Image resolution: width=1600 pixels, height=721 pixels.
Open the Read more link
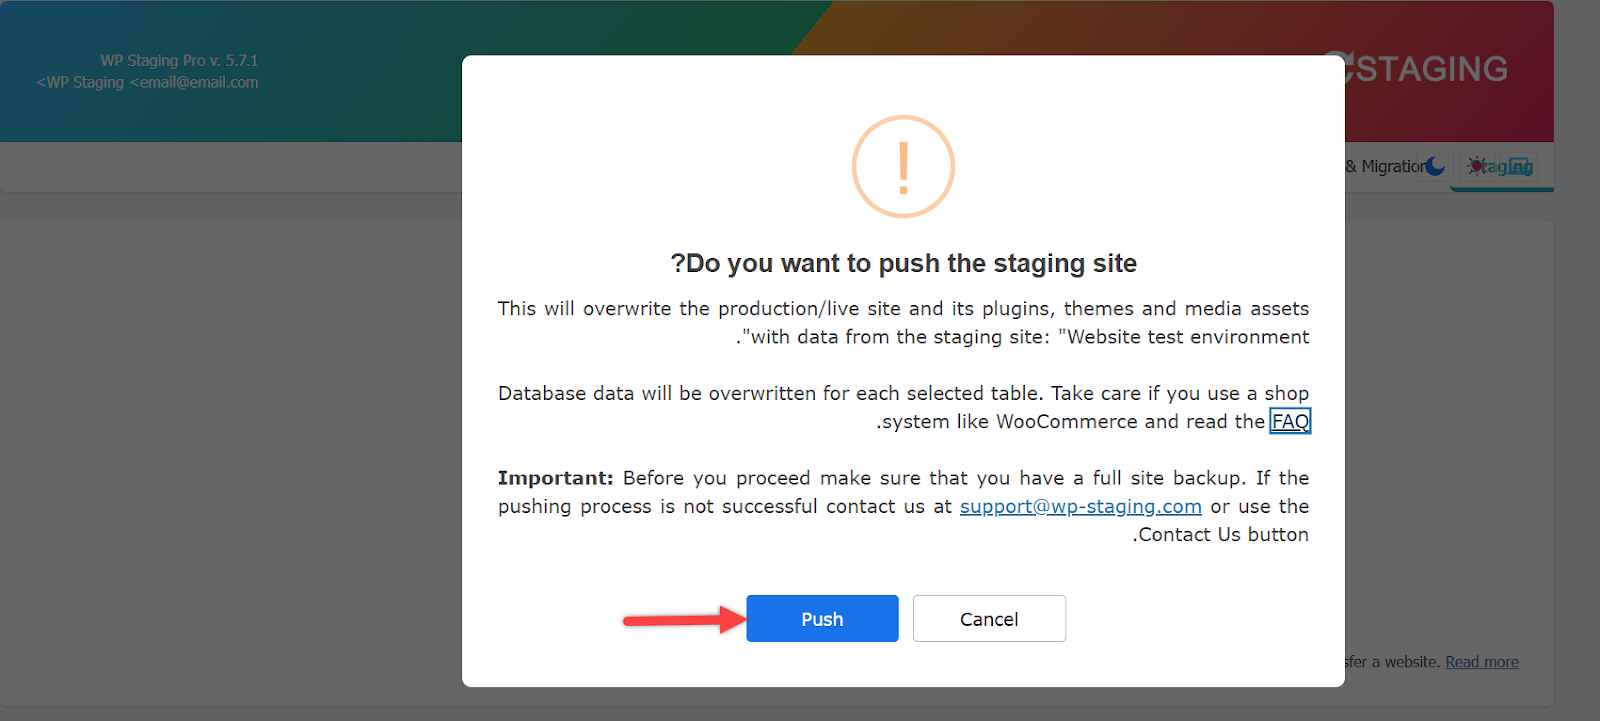pos(1481,662)
